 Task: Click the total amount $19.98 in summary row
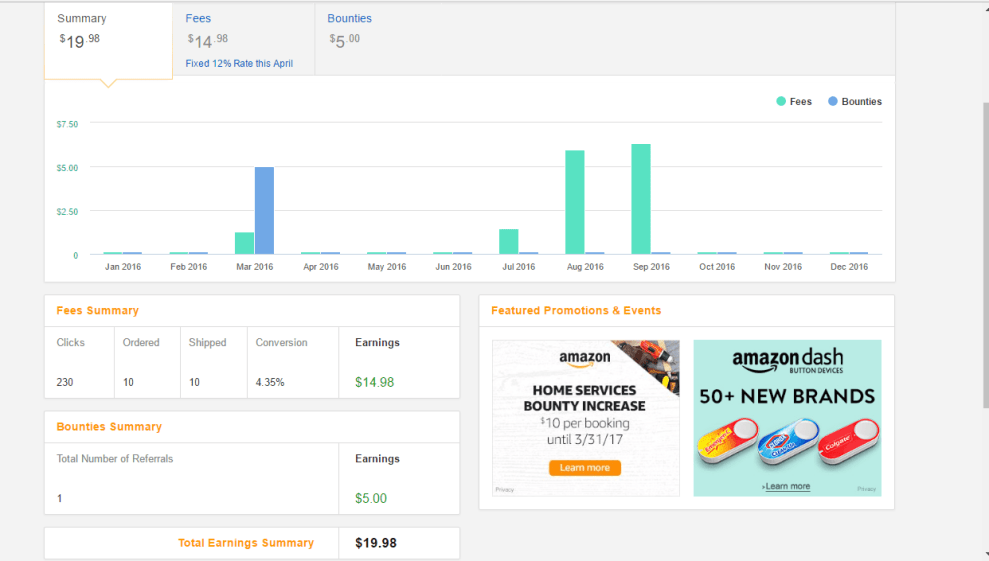click(376, 543)
